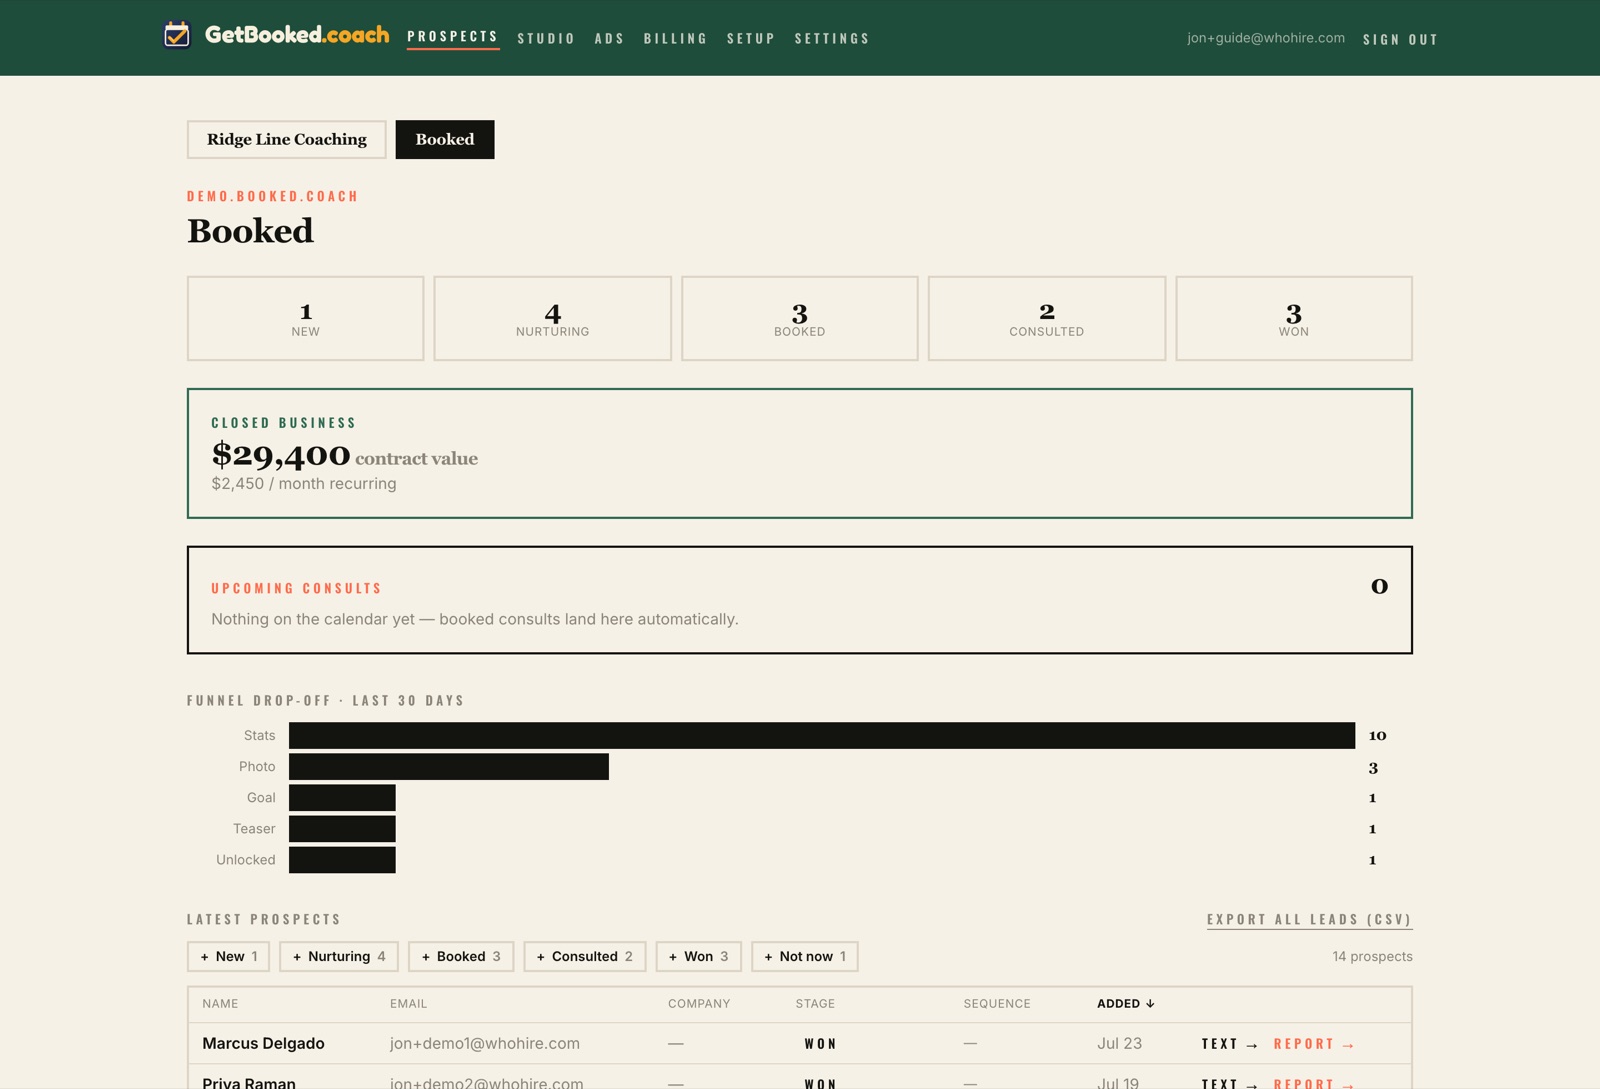Toggle the New 1 filter chip
The image size is (1600, 1089).
click(229, 956)
